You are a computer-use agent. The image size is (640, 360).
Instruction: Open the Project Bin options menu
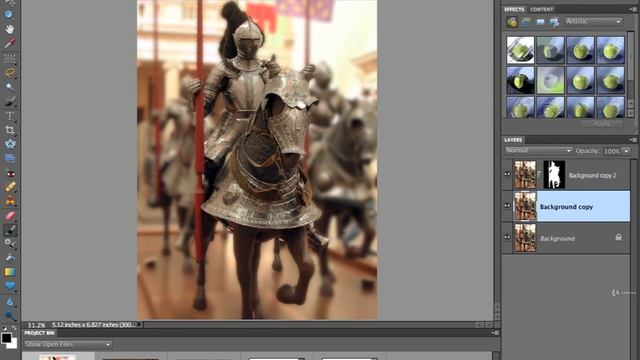[x=495, y=333]
